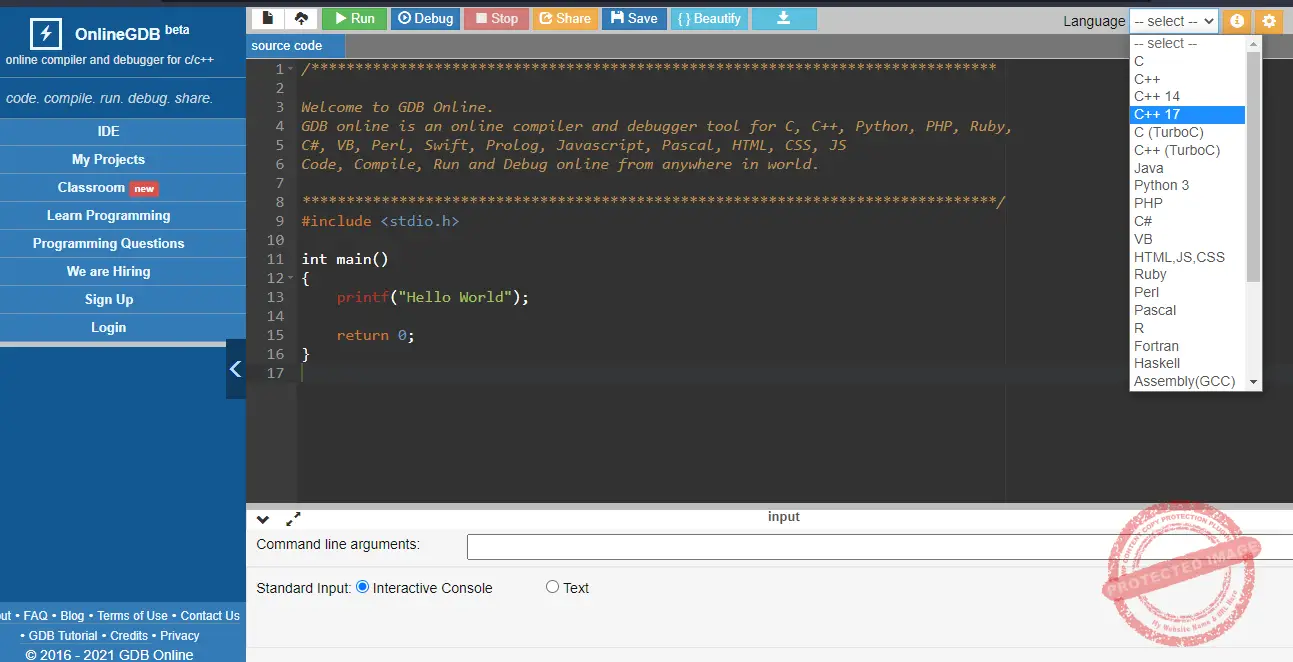Viewport: 1293px width, 662px height.
Task: Open Privacy footer link
Action: 180,636
